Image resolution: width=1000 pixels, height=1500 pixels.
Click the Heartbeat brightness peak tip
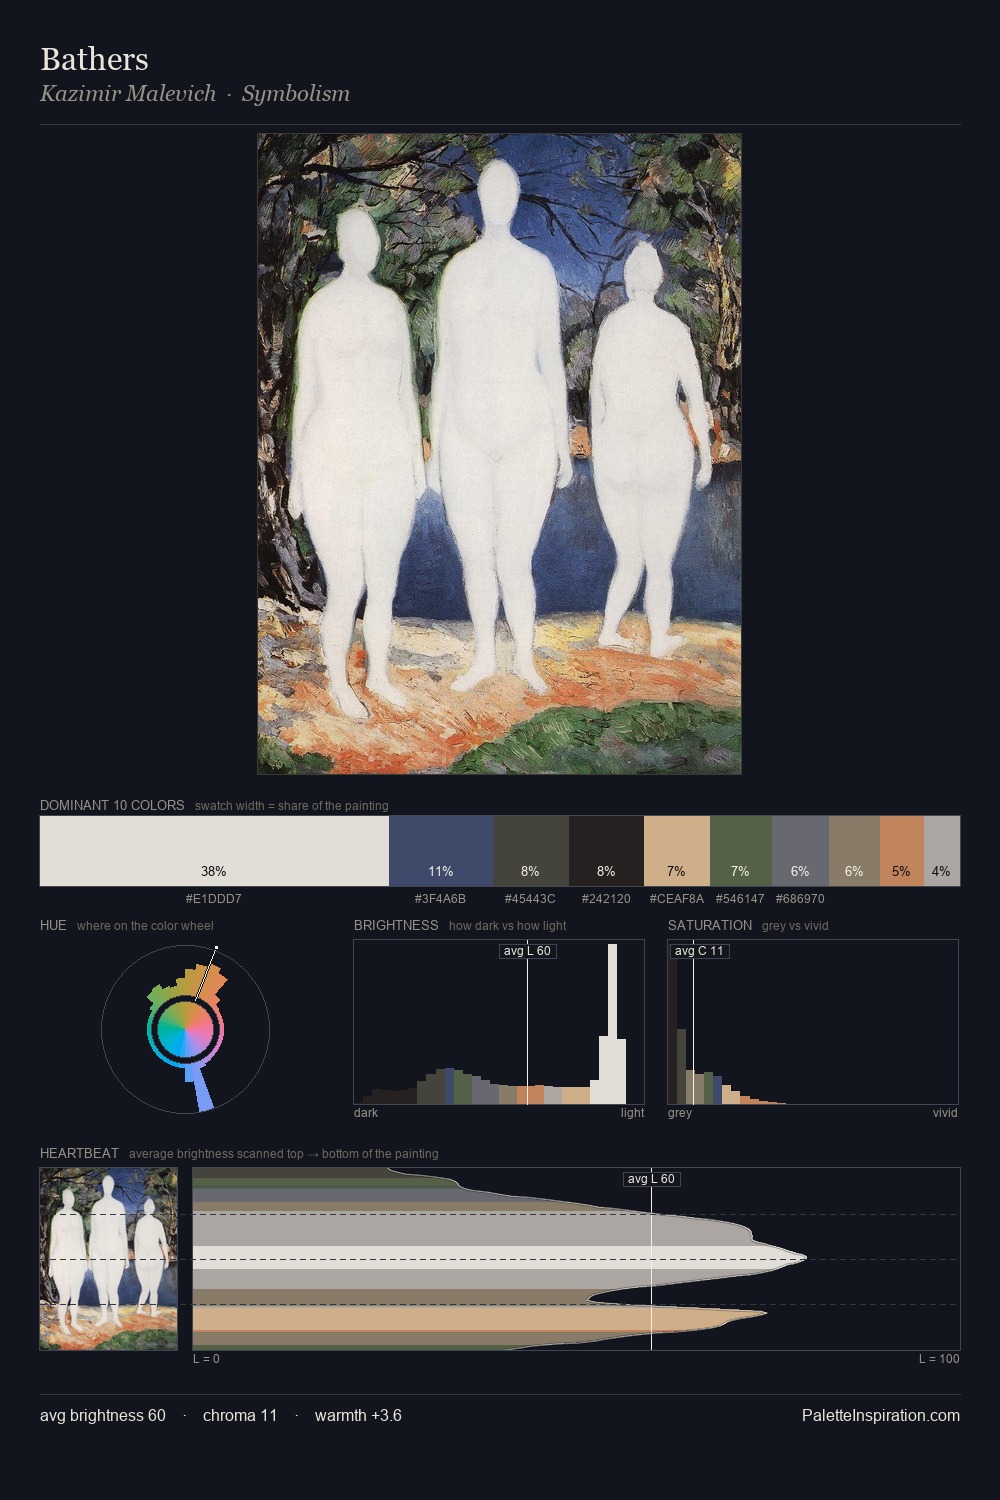[803, 1258]
